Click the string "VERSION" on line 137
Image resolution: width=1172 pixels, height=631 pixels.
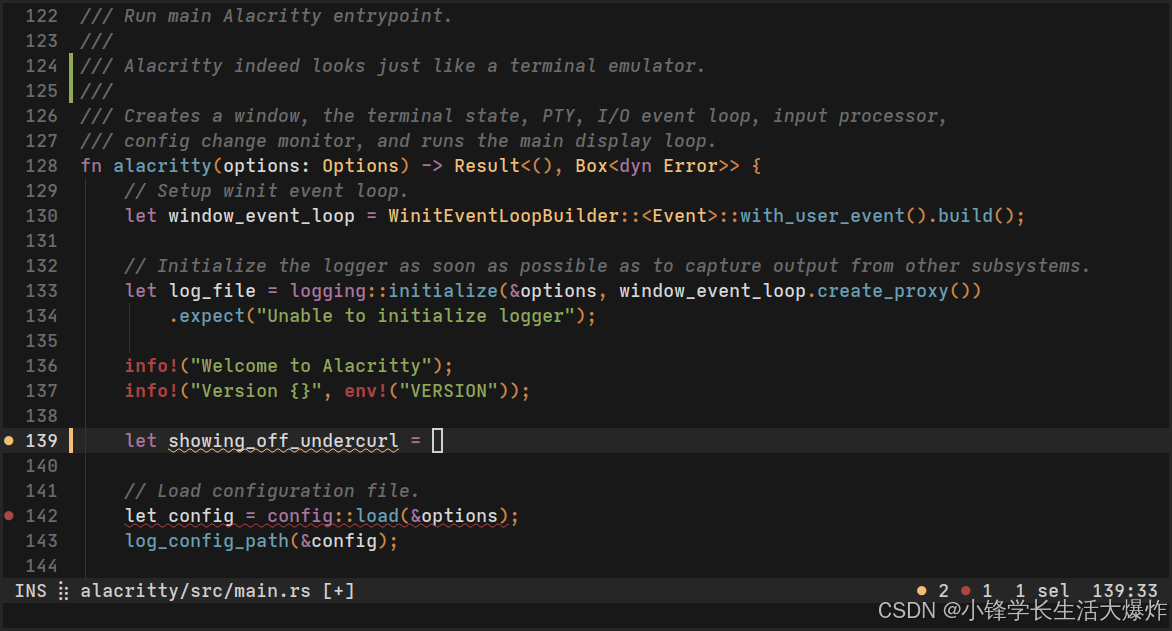(449, 391)
